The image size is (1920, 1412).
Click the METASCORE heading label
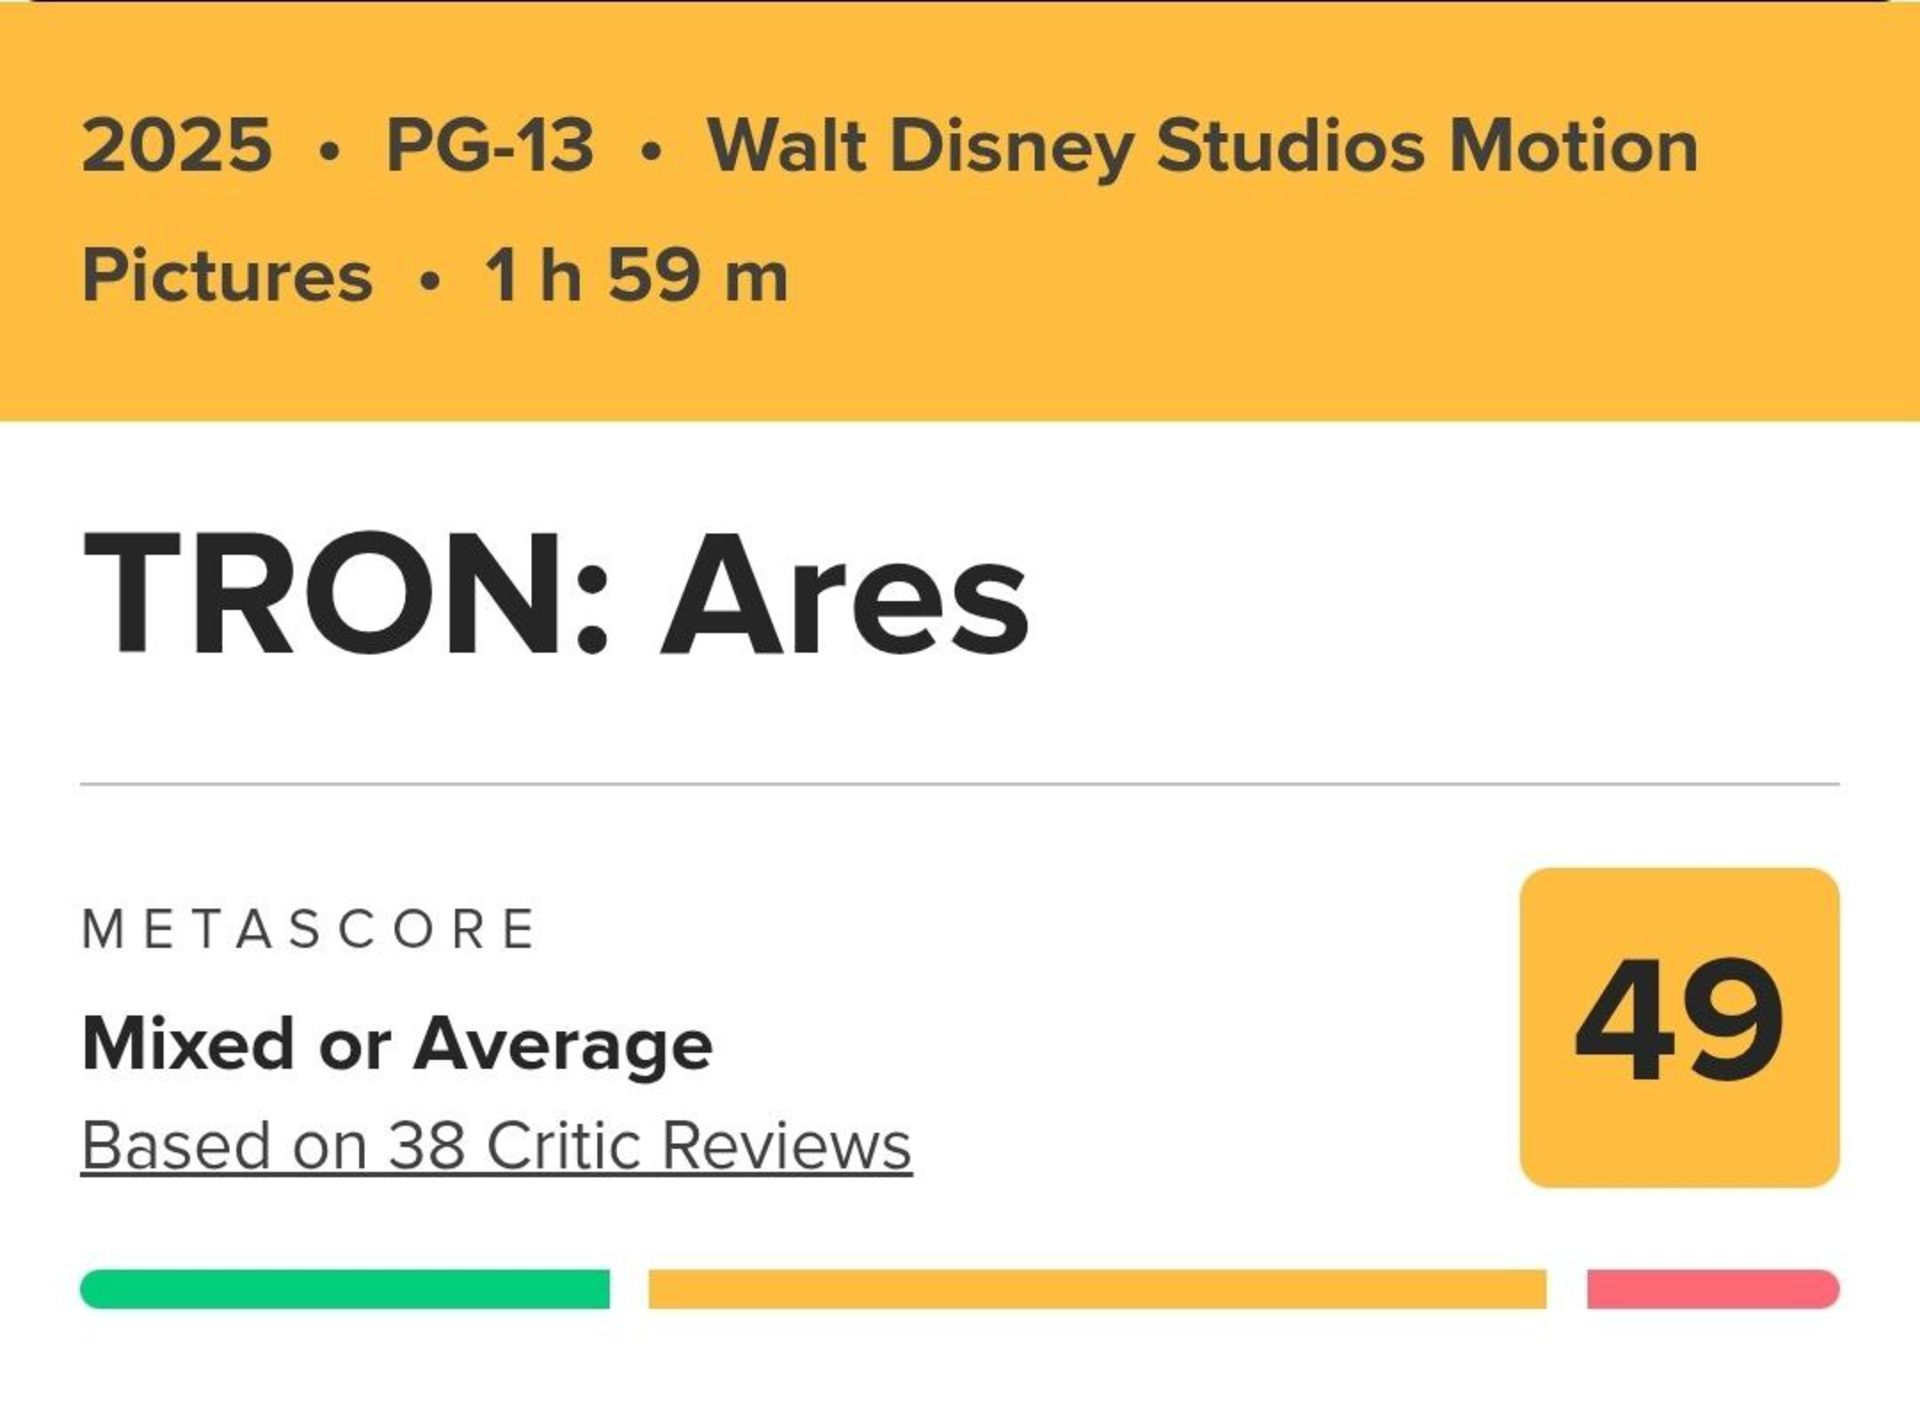(x=309, y=929)
